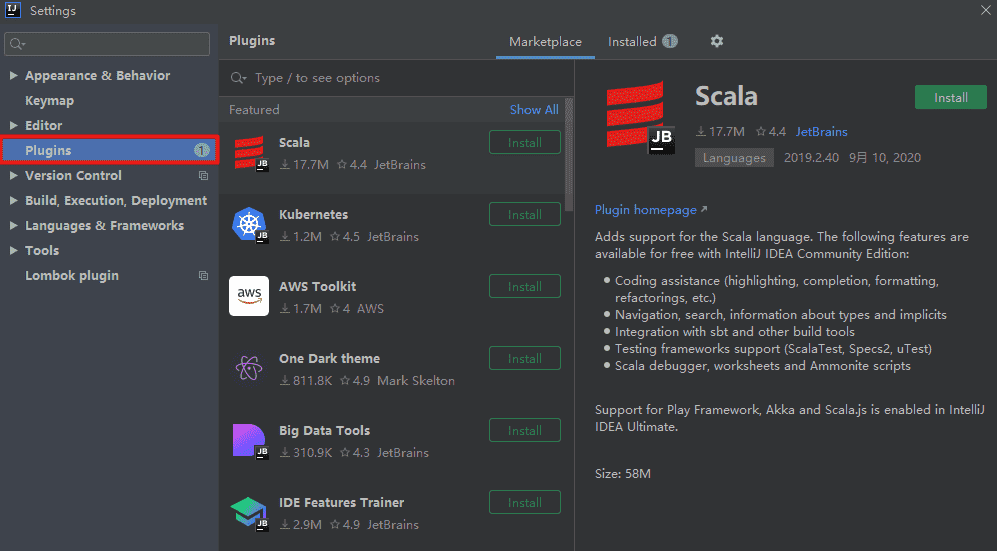Click green Install button in Scala details

(x=951, y=97)
